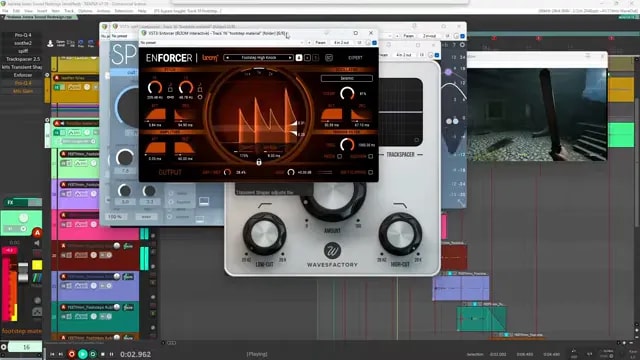This screenshot has height=360, width=640.
Task: Open the Options menu
Action: click(x=85, y=11)
